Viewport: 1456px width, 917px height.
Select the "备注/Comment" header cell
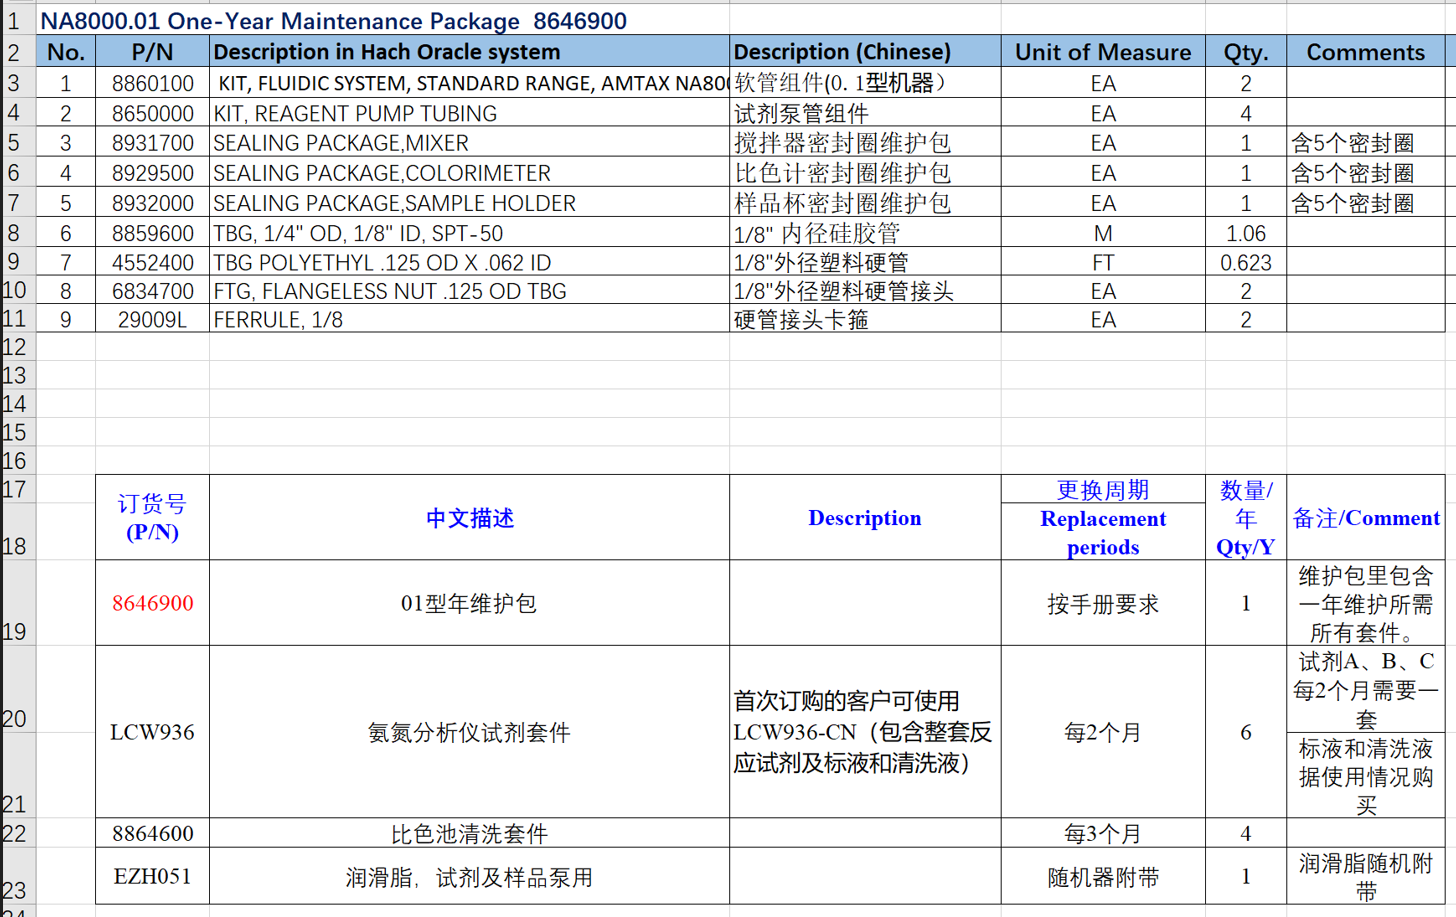click(x=1365, y=518)
